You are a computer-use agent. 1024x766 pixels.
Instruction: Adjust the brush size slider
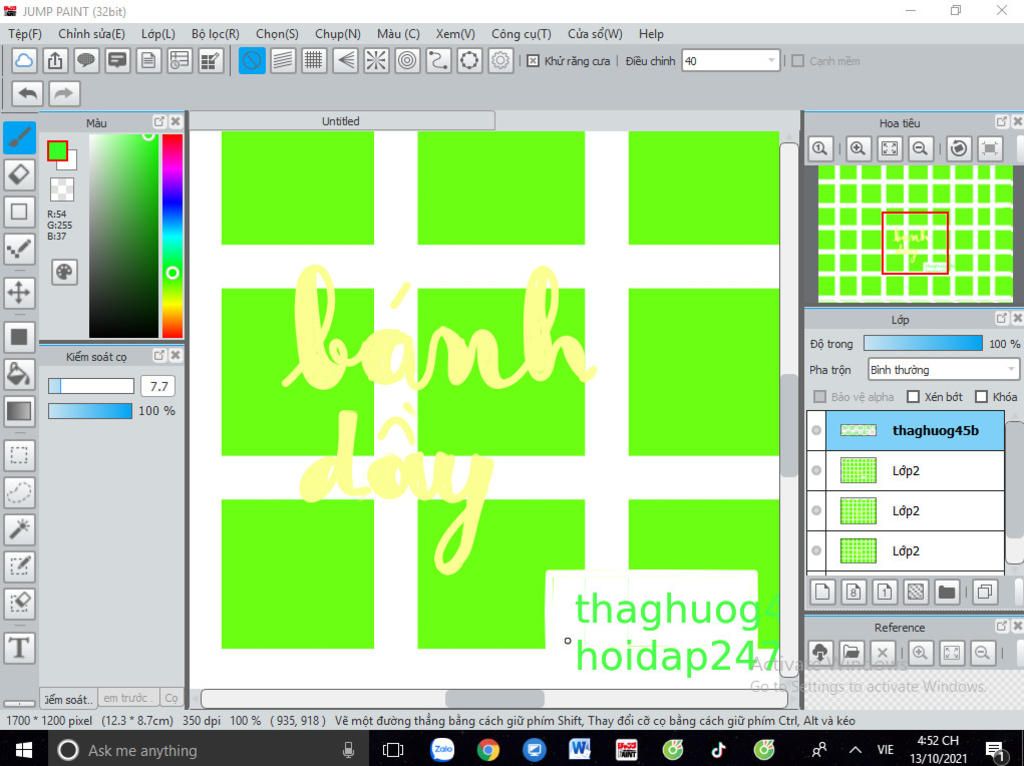pyautogui.click(x=91, y=386)
